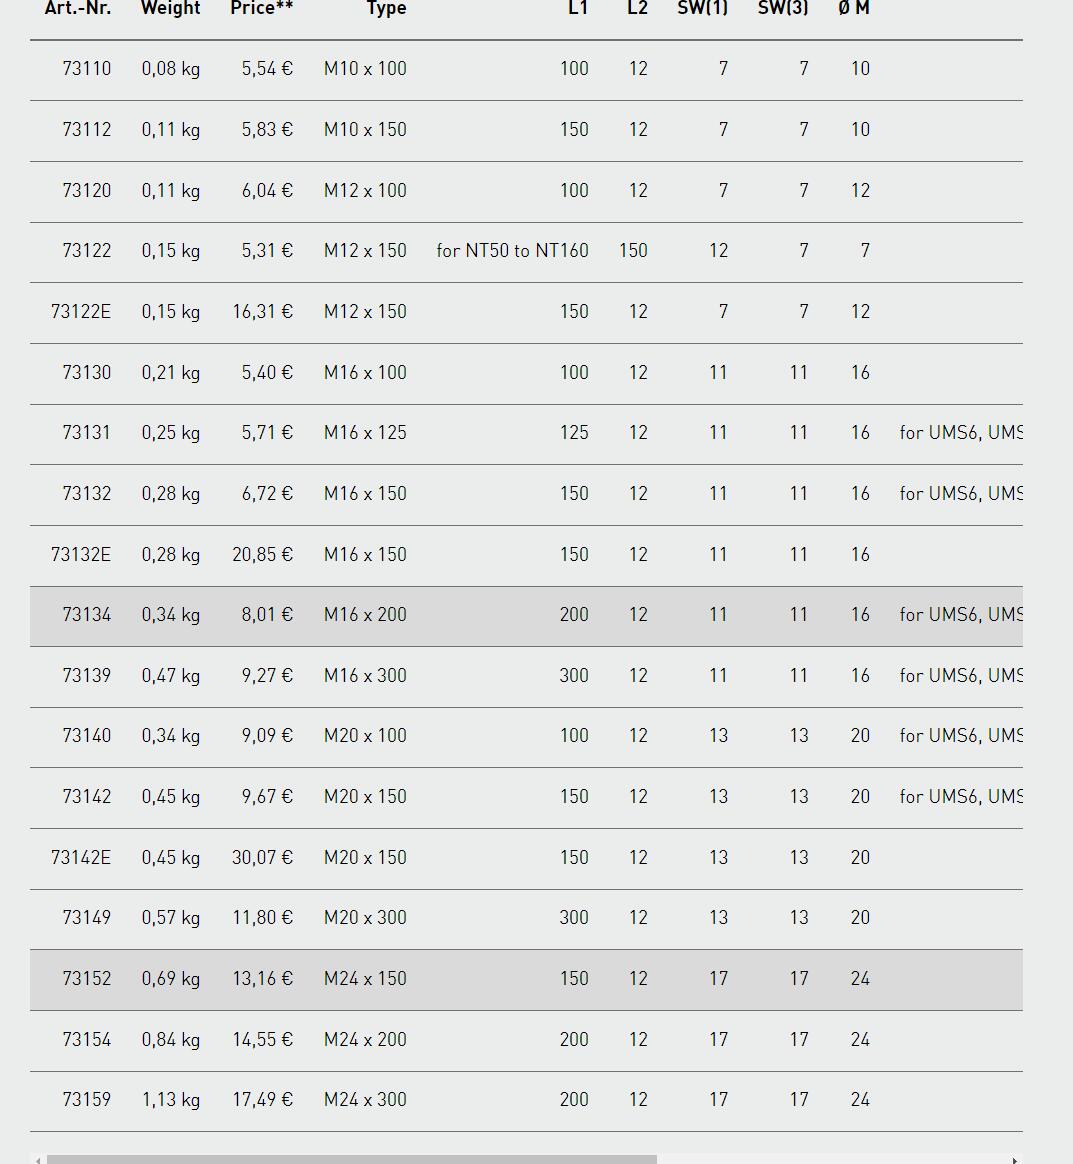This screenshot has height=1164, width=1073.
Task: Select article number 73110
Action: click(x=87, y=68)
